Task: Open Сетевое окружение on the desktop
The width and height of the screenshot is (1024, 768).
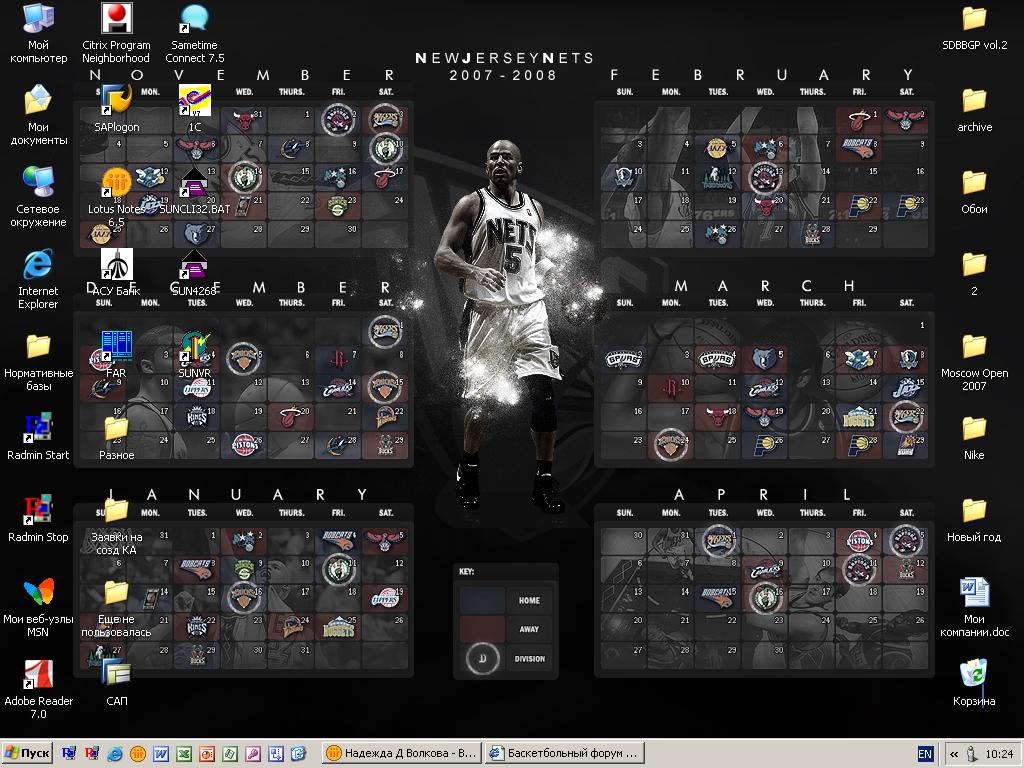Action: [x=38, y=197]
